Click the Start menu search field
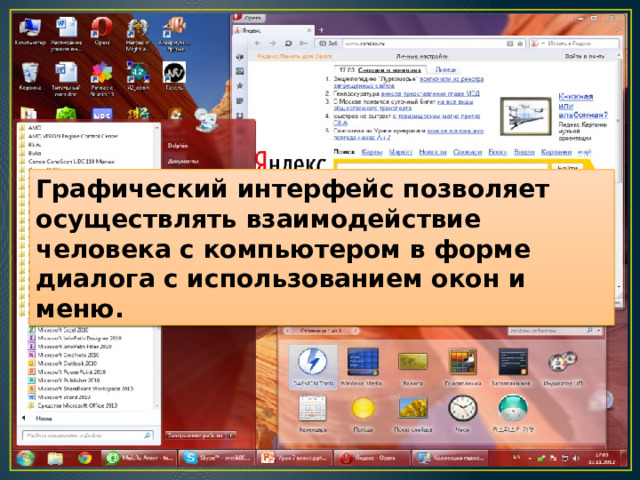Viewport: 640px width, 480px height. point(87,436)
